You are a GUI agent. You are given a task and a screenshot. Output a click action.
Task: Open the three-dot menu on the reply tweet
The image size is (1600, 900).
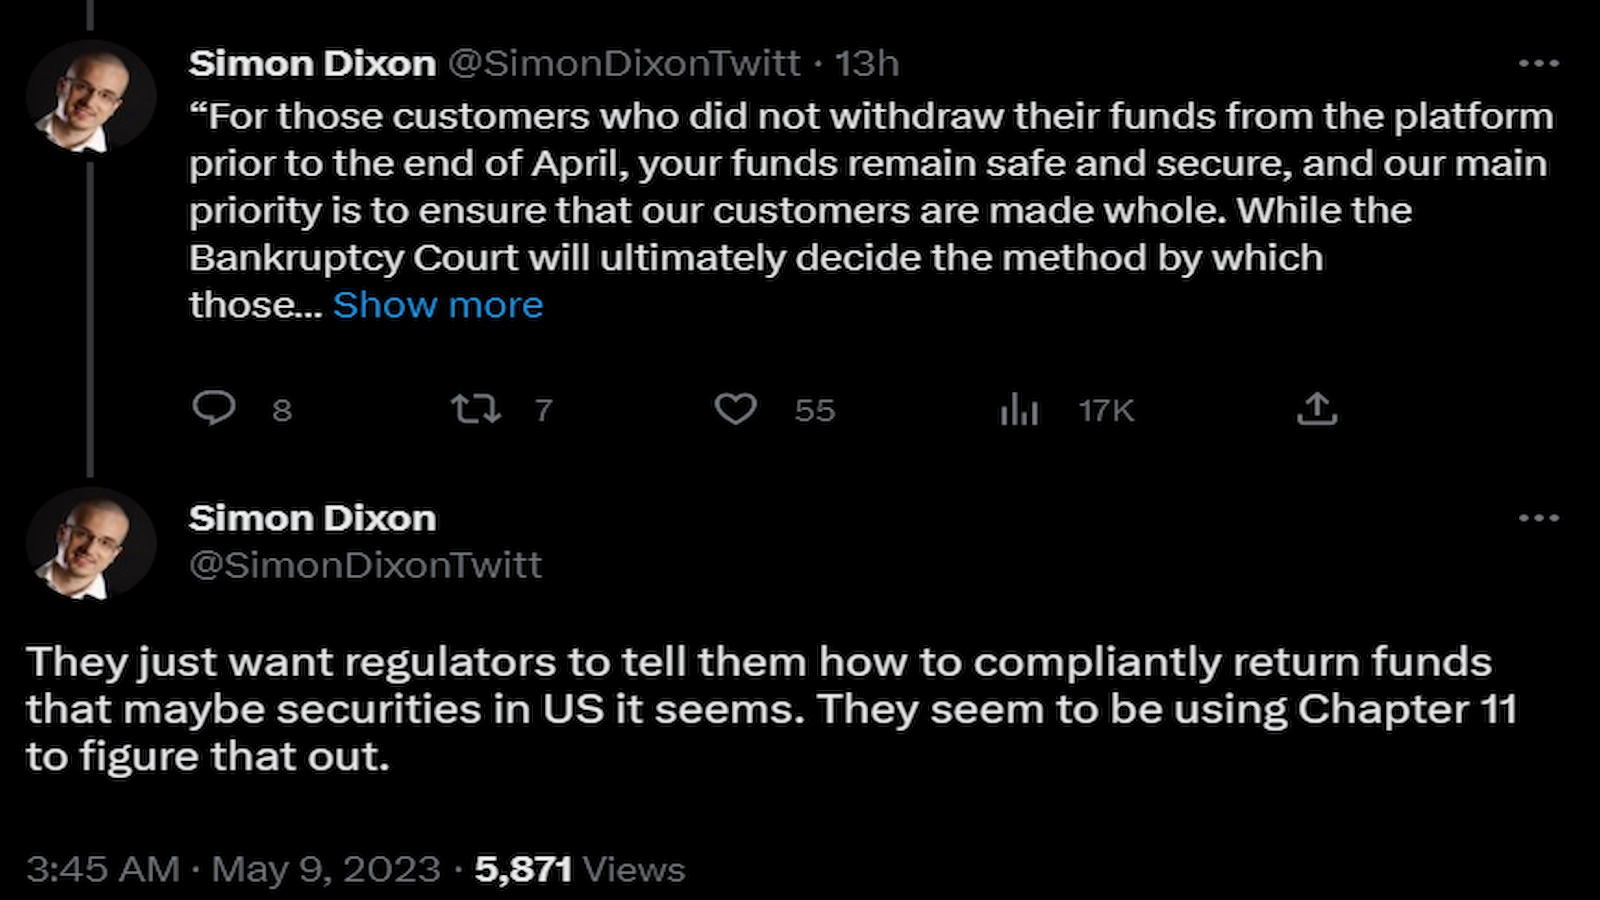click(x=1537, y=517)
